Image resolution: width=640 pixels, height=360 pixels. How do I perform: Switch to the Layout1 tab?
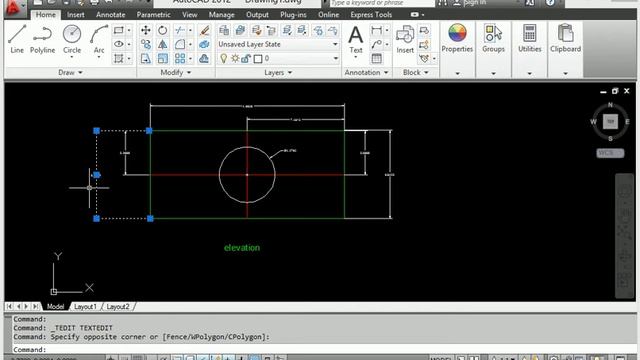(85, 307)
